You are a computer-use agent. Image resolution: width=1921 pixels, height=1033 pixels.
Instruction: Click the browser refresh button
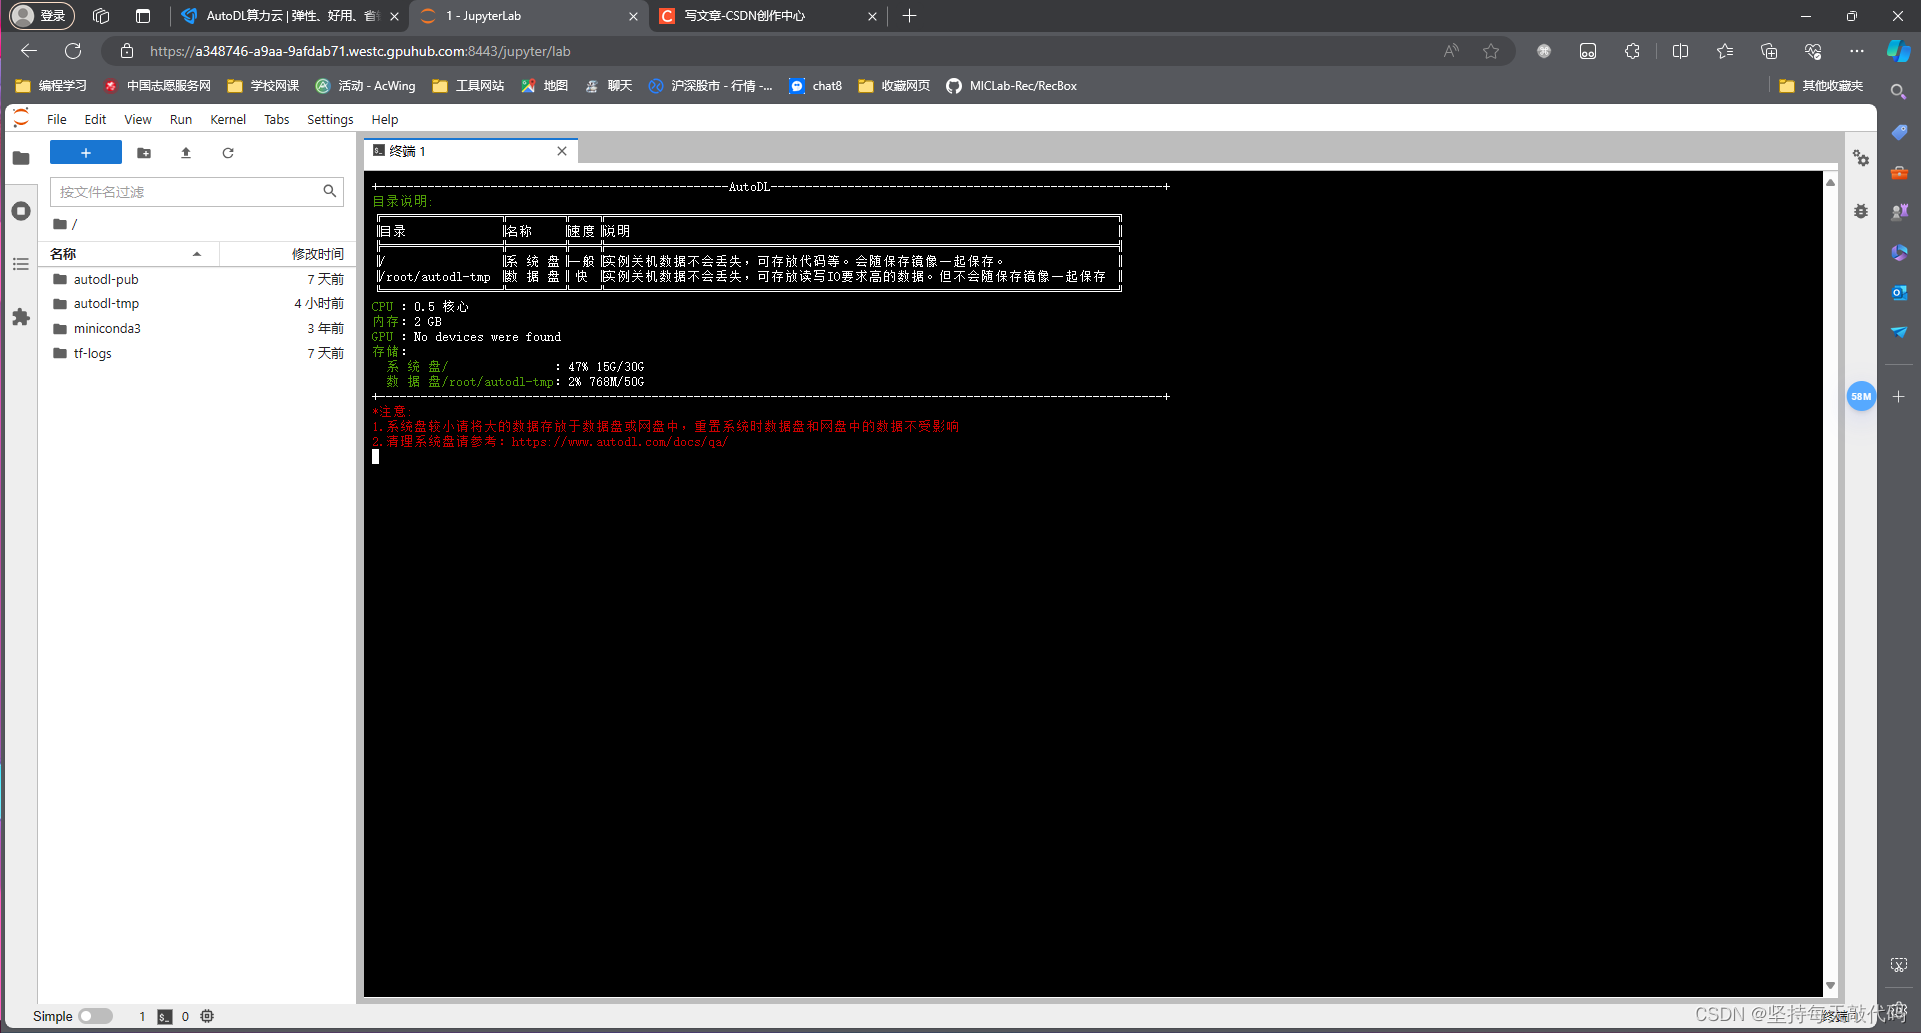(x=73, y=51)
